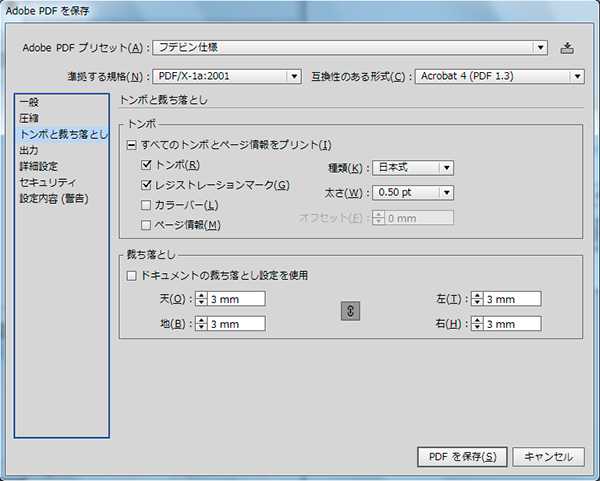Click the PDF を保存 button
Image resolution: width=600 pixels, height=481 pixels.
462,457
